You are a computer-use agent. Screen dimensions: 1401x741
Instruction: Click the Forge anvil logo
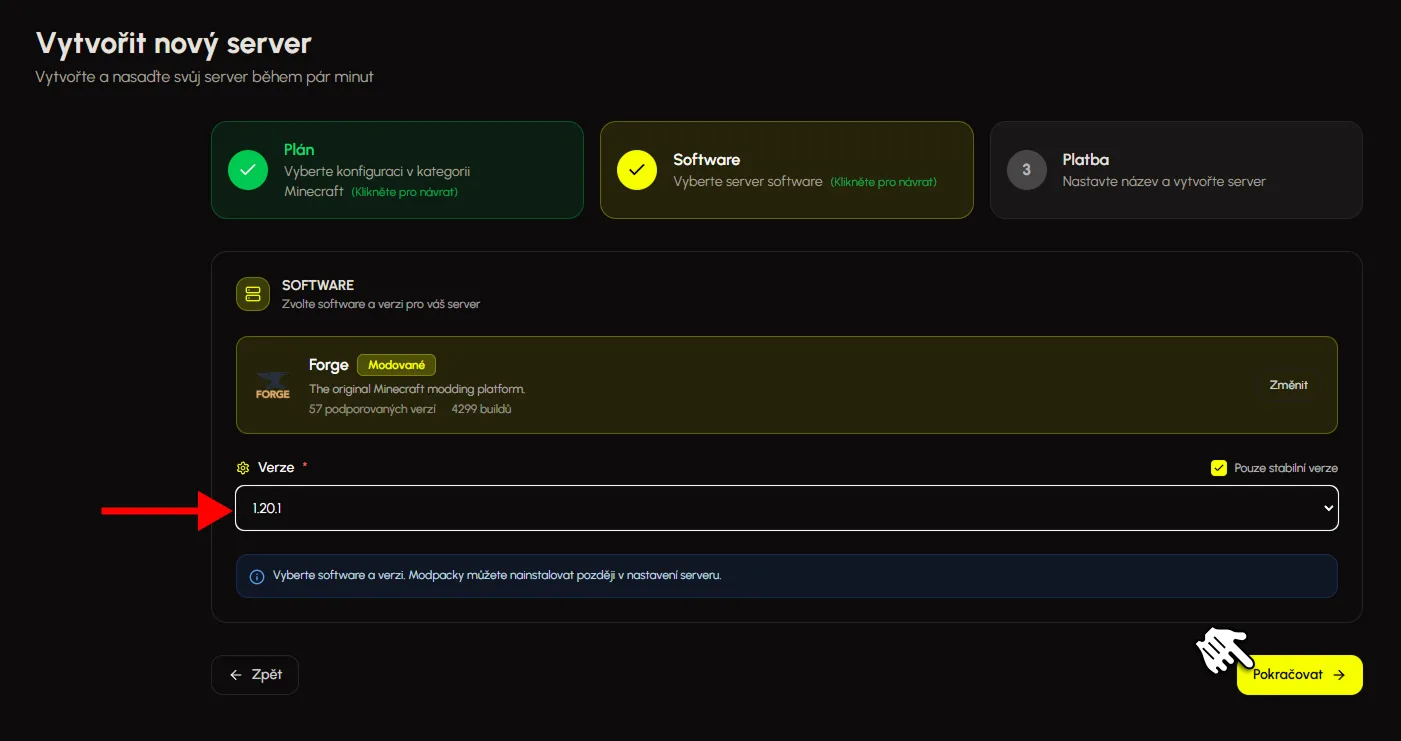[x=273, y=385]
